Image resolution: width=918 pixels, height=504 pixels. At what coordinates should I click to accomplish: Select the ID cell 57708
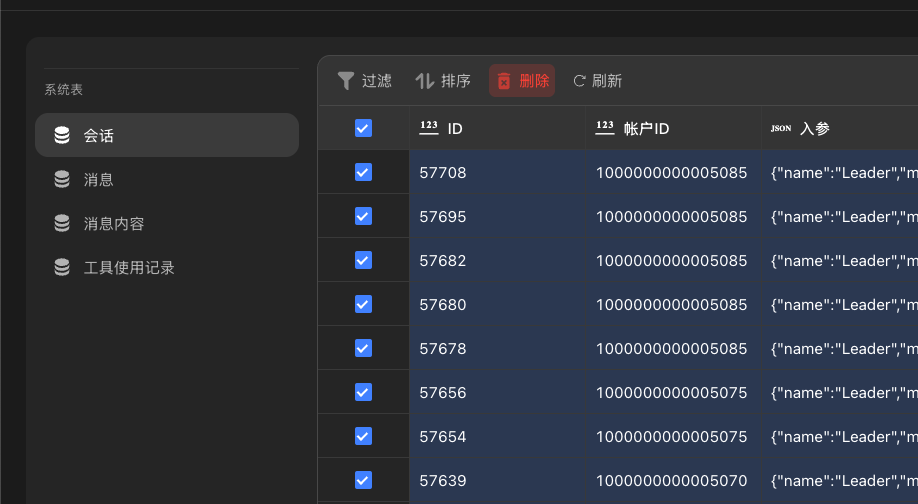[497, 172]
